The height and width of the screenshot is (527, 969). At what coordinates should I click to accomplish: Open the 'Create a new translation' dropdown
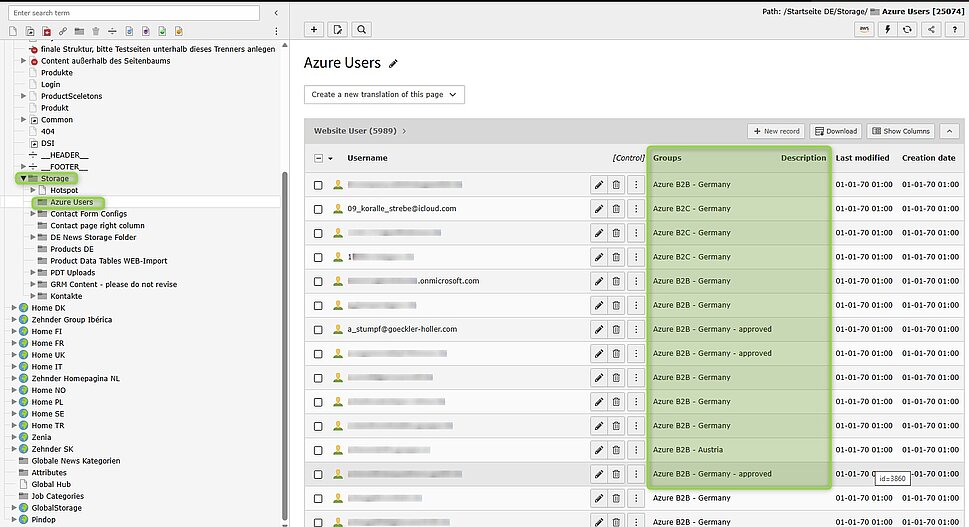[384, 95]
